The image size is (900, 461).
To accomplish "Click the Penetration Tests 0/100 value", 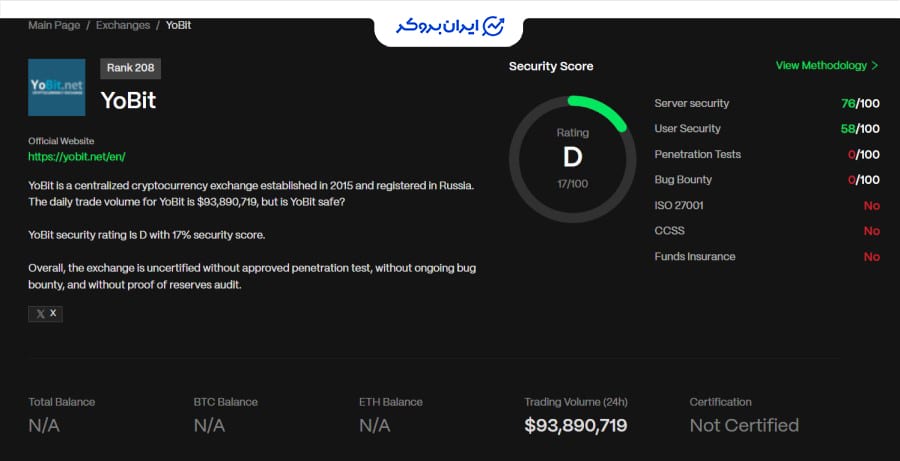I will coord(863,154).
